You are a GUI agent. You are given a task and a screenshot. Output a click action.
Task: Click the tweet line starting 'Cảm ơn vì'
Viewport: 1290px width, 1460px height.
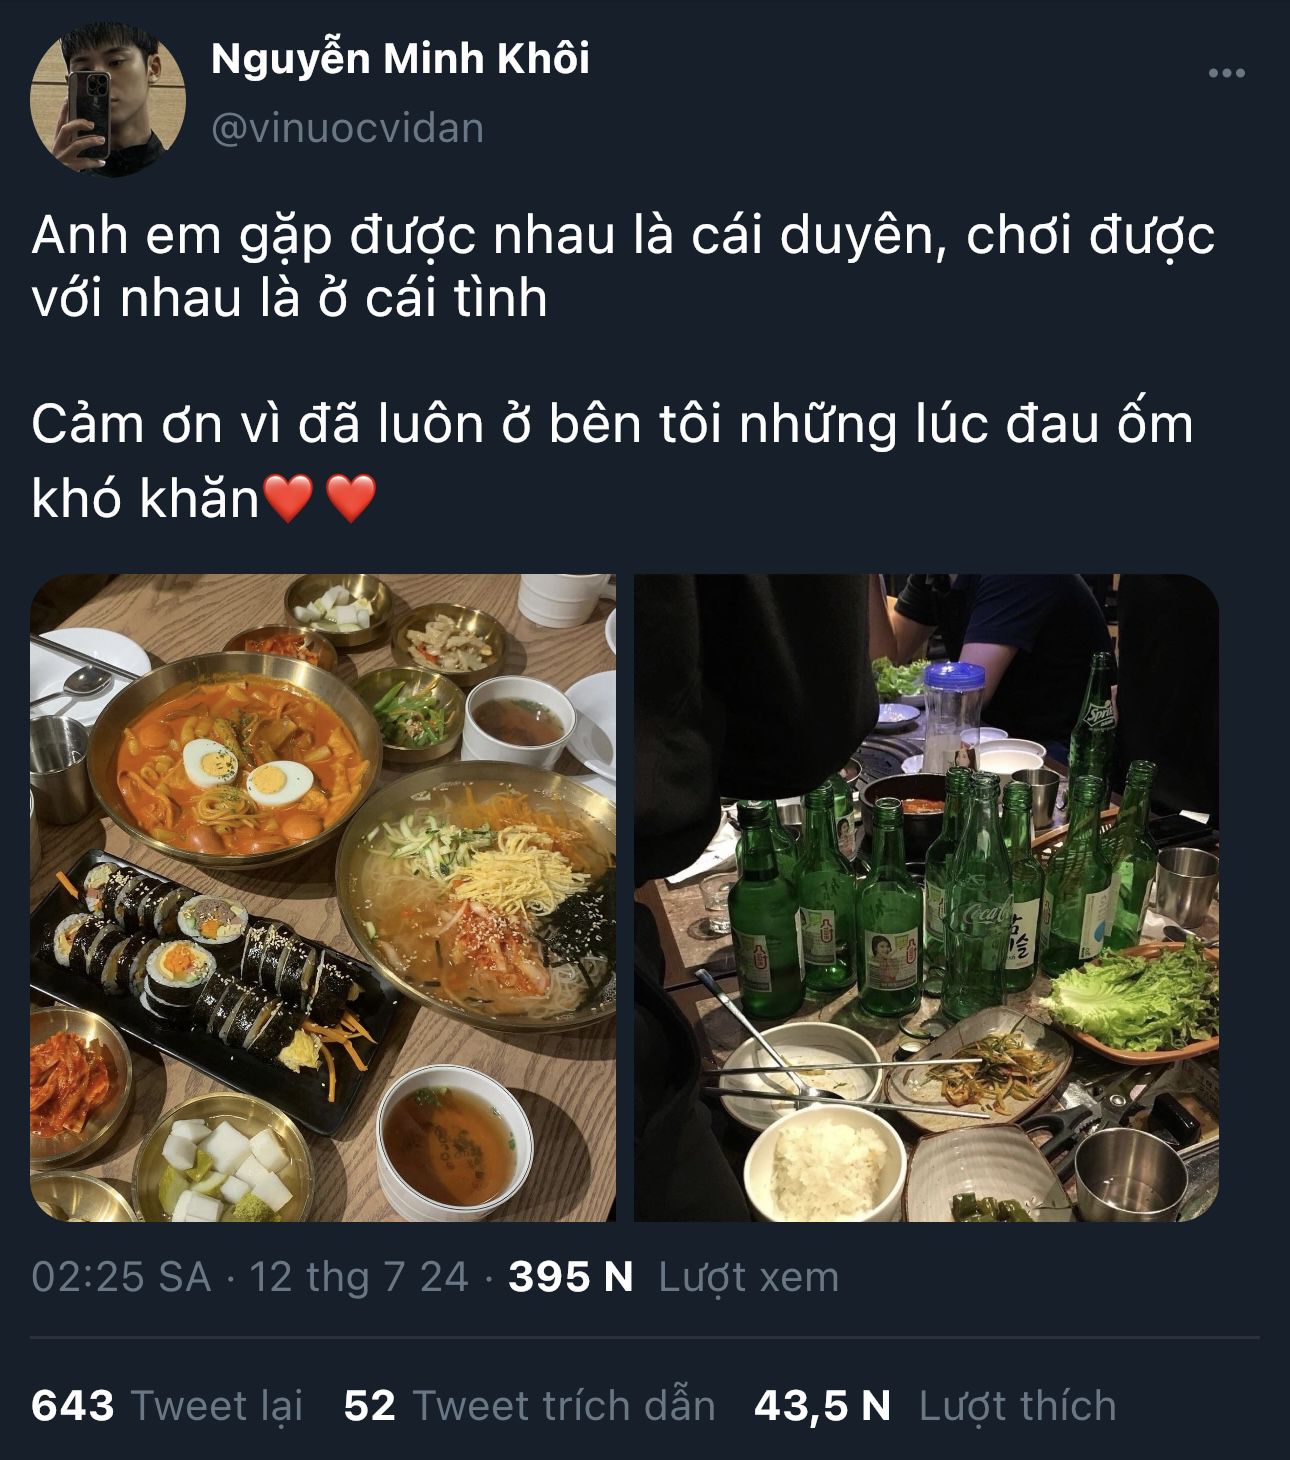pyautogui.click(x=612, y=460)
